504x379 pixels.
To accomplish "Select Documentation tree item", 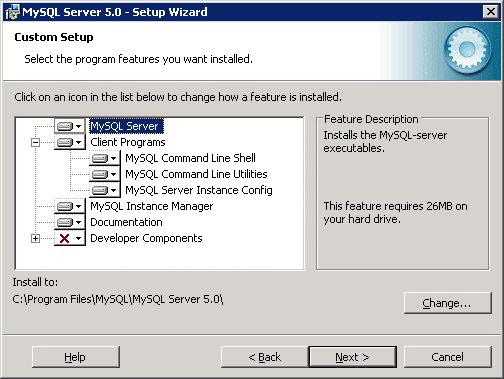I will point(126,222).
